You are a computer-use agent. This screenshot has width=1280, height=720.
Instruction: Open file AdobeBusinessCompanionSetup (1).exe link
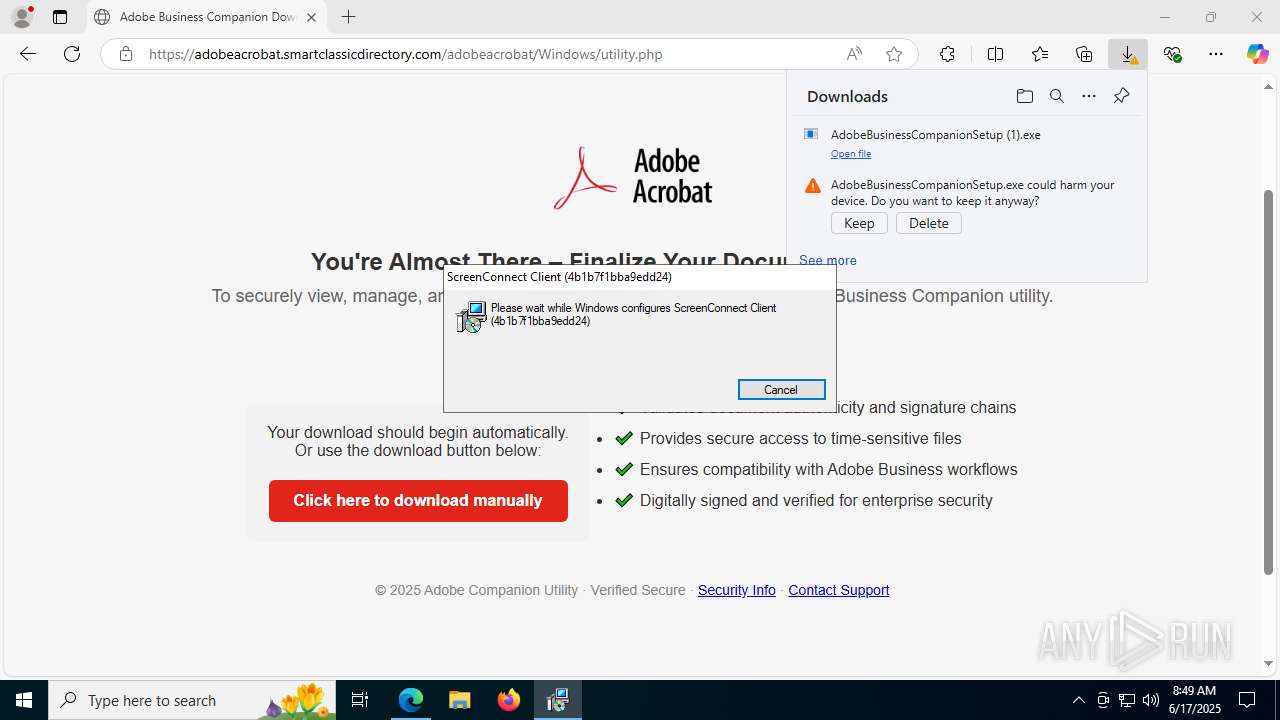pyautogui.click(x=851, y=154)
